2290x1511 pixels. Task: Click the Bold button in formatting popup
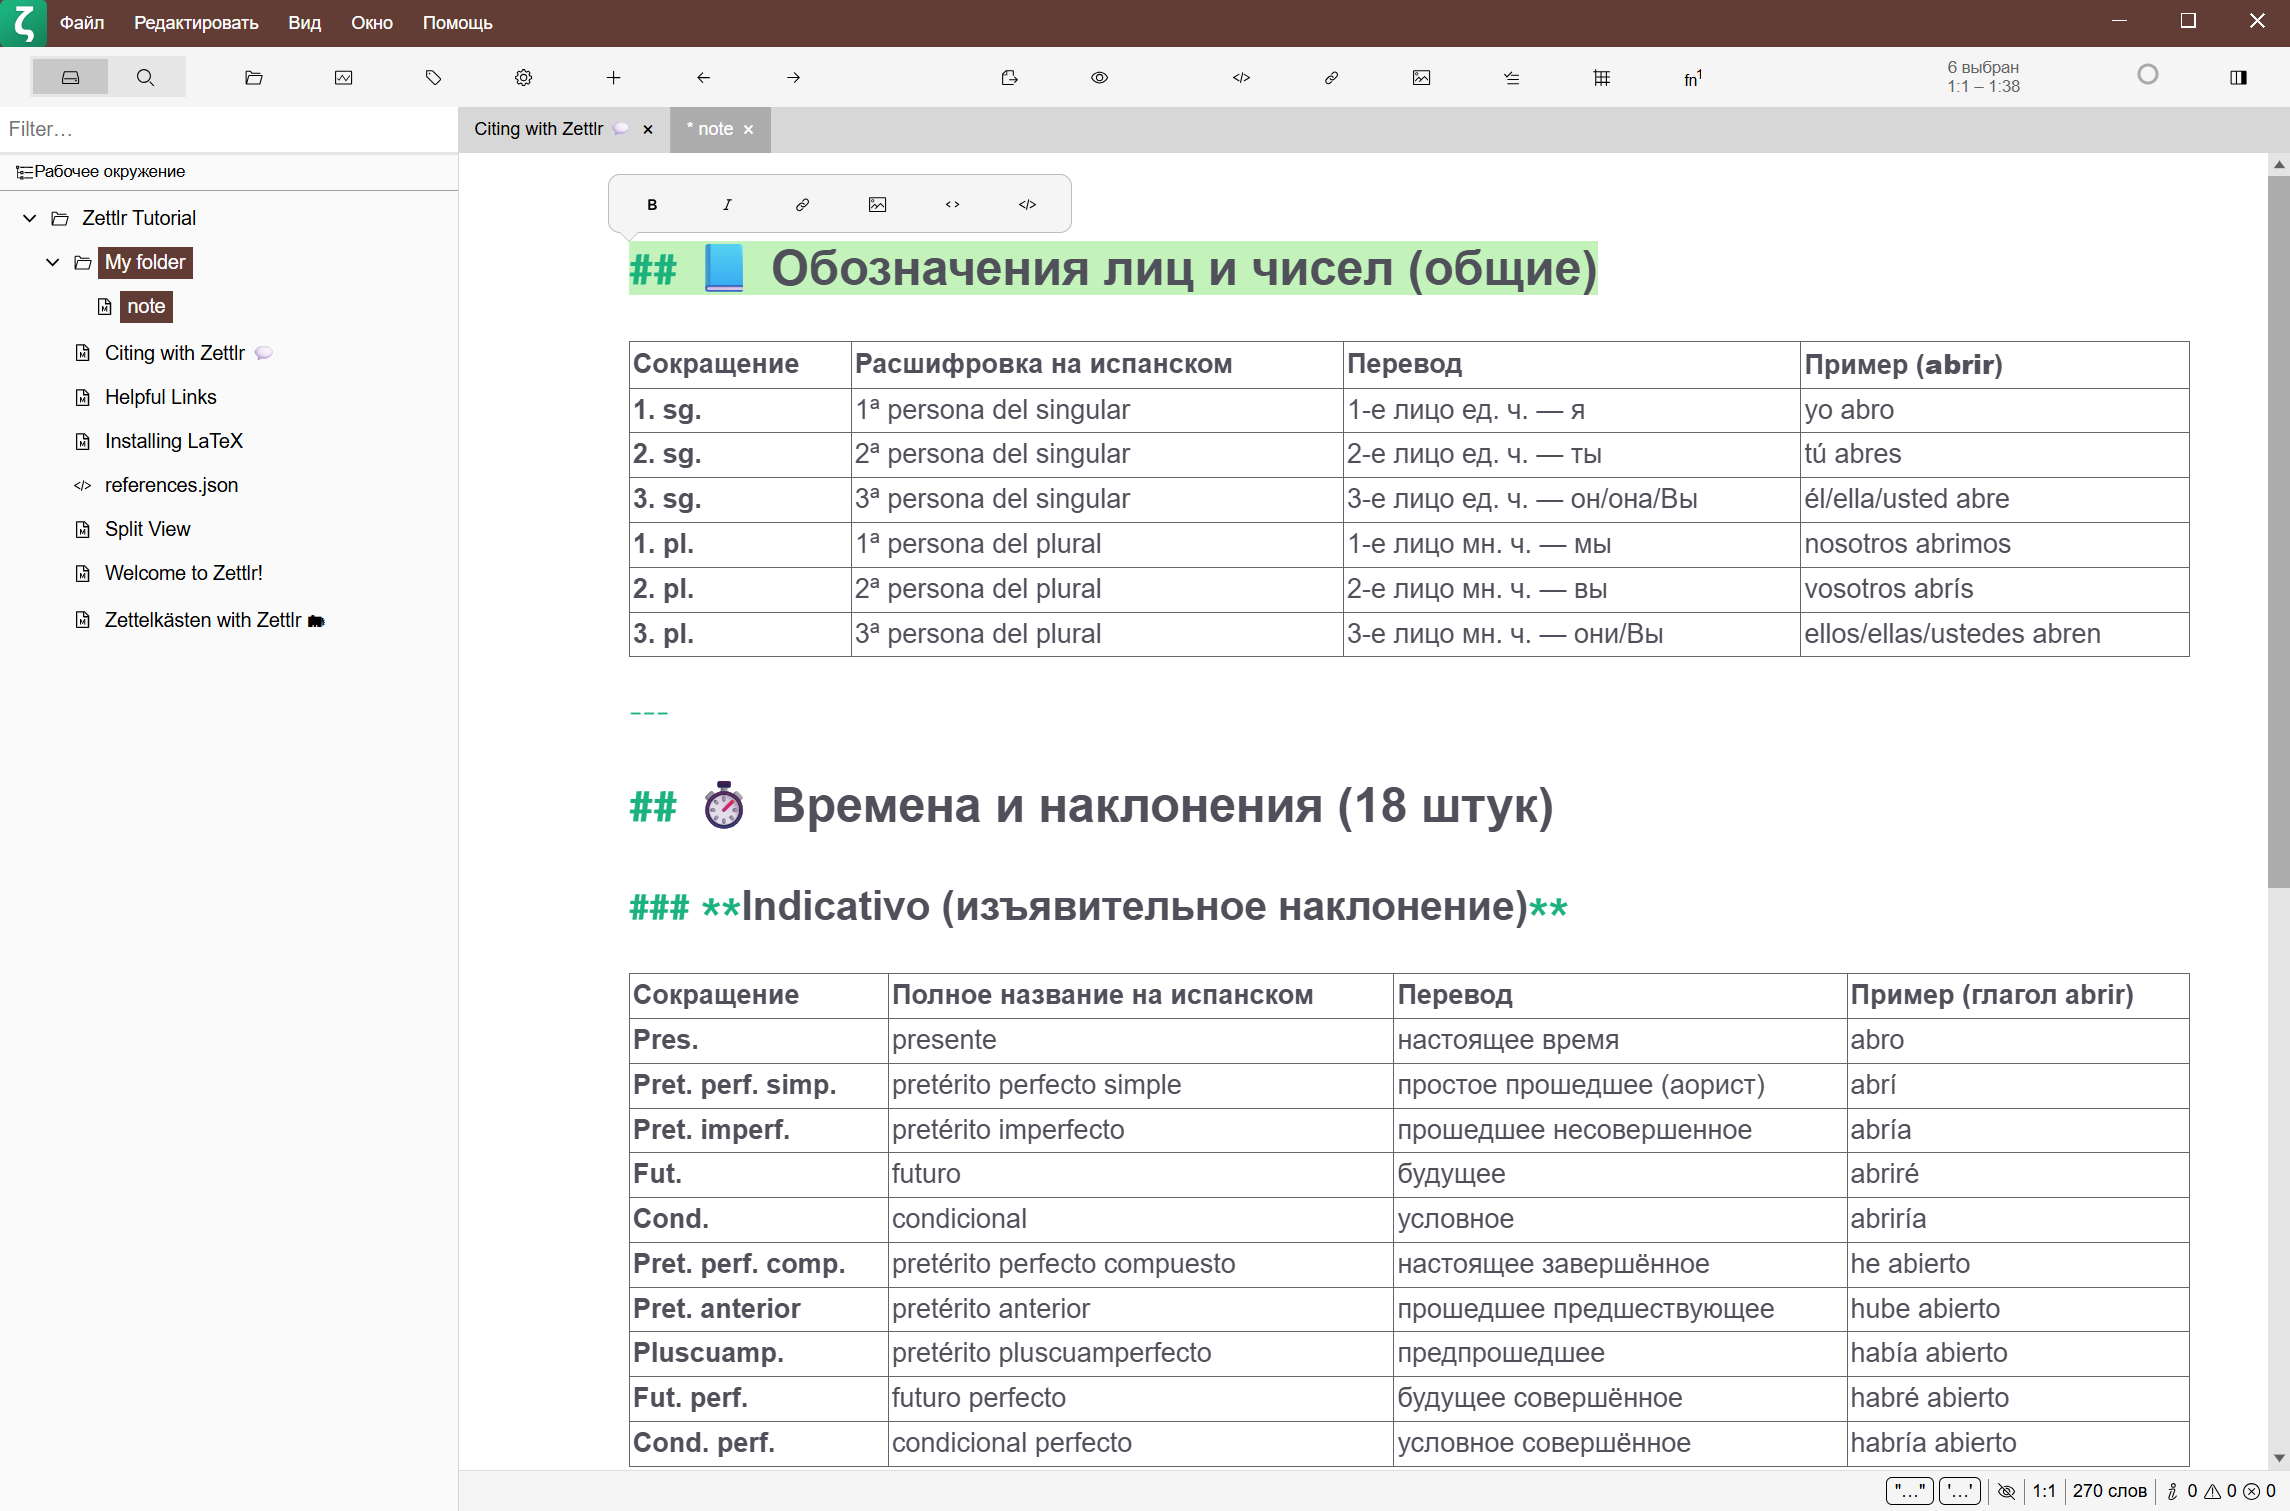point(652,204)
